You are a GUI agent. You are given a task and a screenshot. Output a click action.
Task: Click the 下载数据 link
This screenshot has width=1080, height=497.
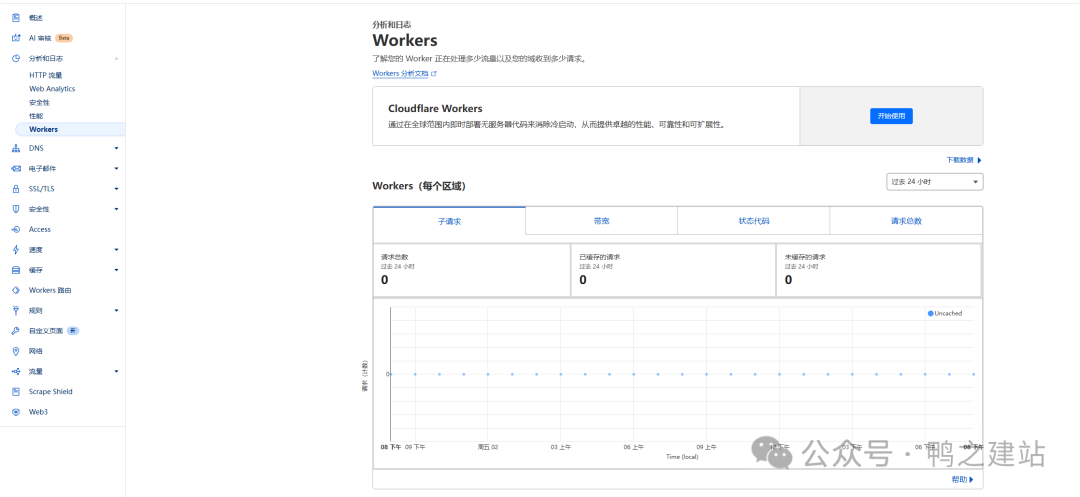[x=959, y=160]
